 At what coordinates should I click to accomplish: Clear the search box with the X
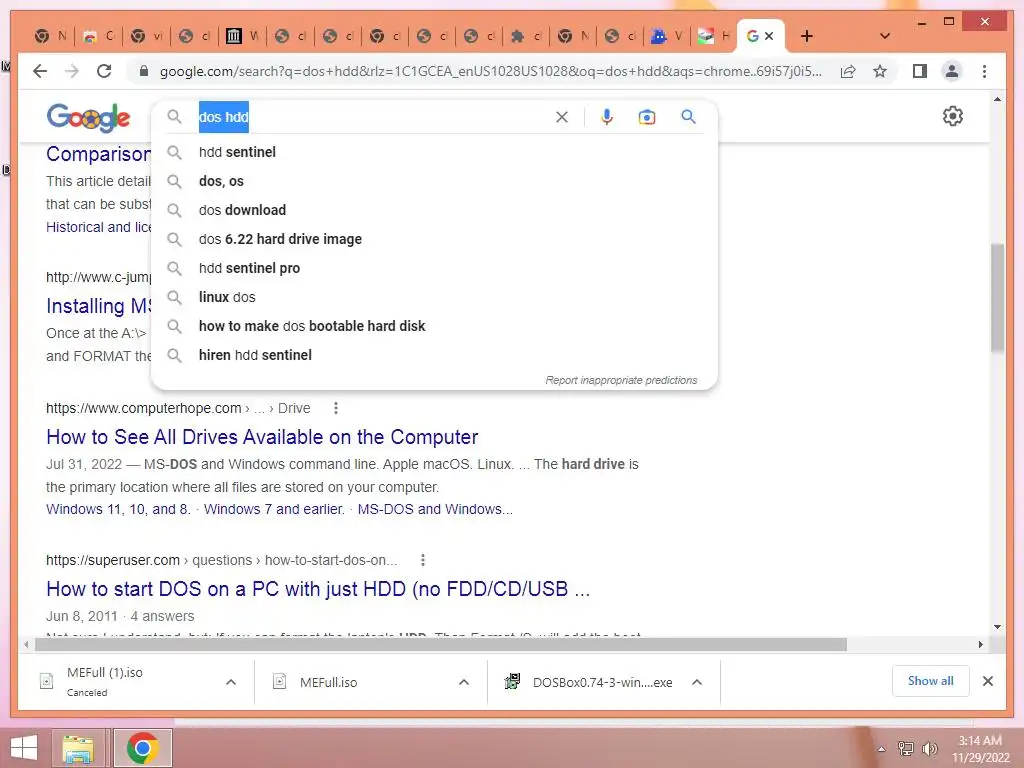pyautogui.click(x=562, y=117)
